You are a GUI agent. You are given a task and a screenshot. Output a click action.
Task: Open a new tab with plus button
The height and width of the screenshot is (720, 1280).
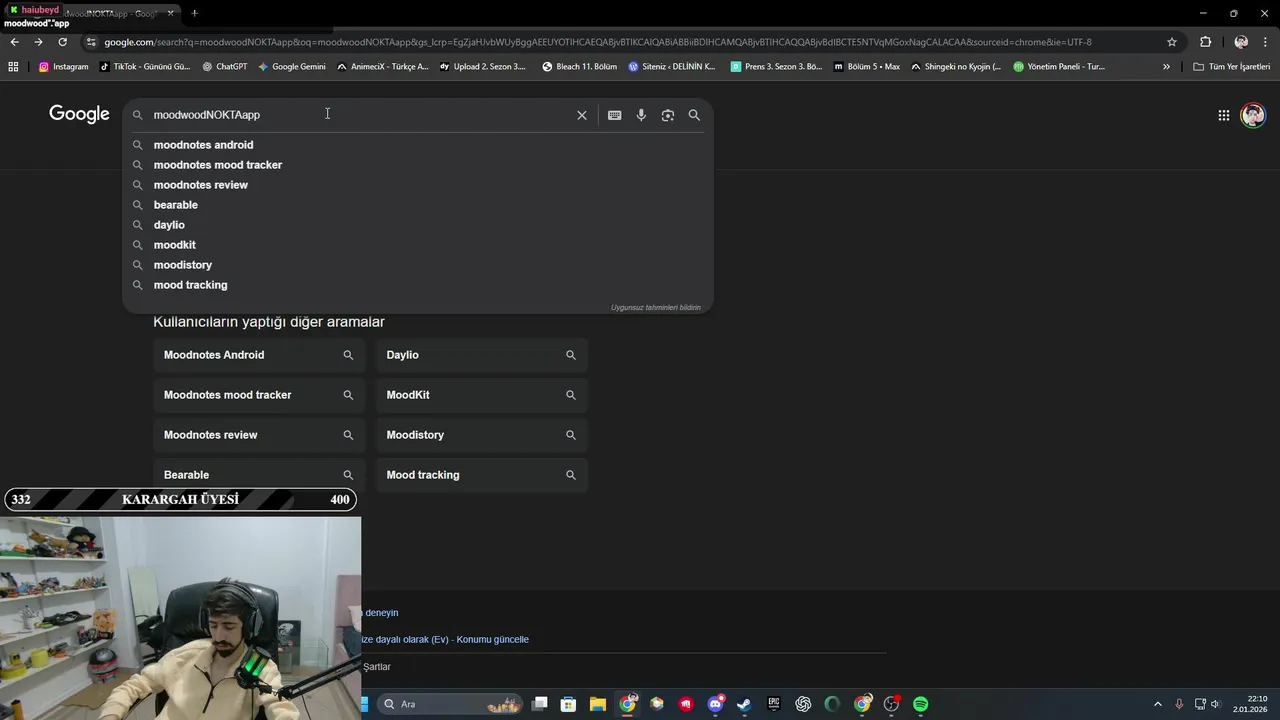click(x=194, y=13)
